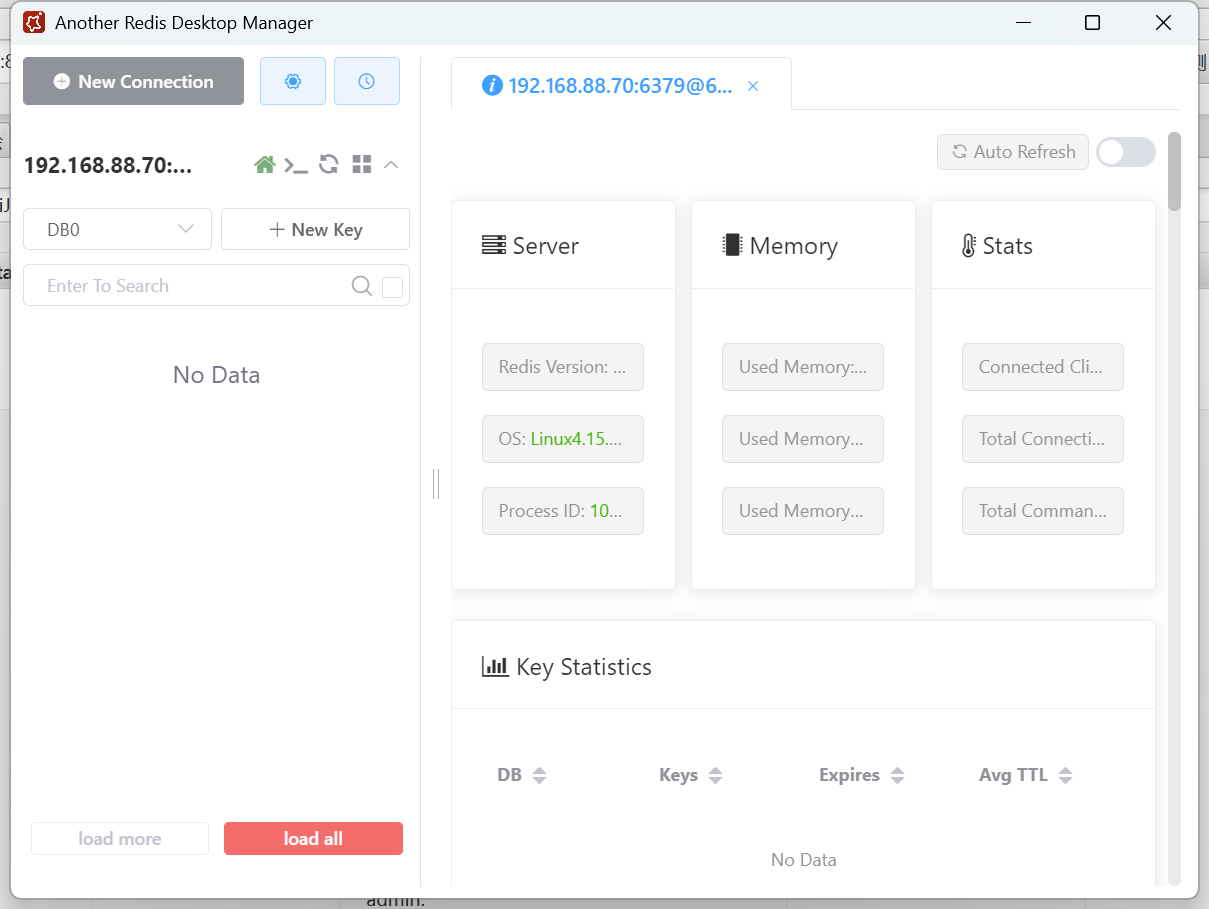Click the 192.168.88.70 connection name
The width and height of the screenshot is (1209, 909).
[108, 165]
